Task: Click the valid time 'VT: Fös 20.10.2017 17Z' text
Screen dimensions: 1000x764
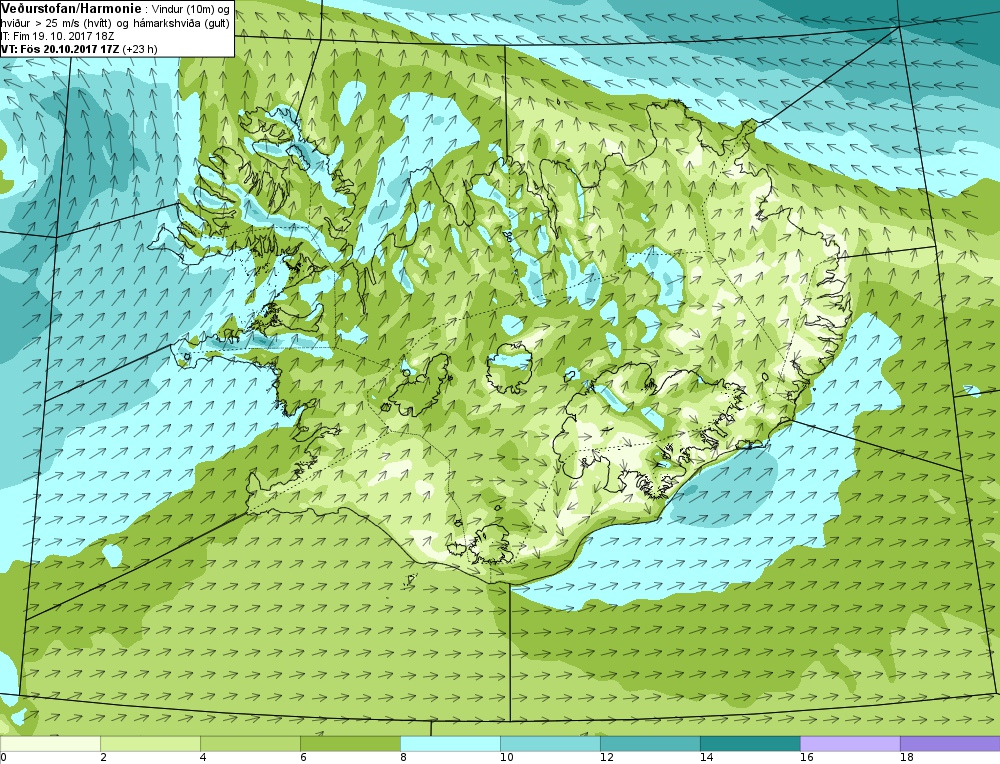Action: [61, 48]
